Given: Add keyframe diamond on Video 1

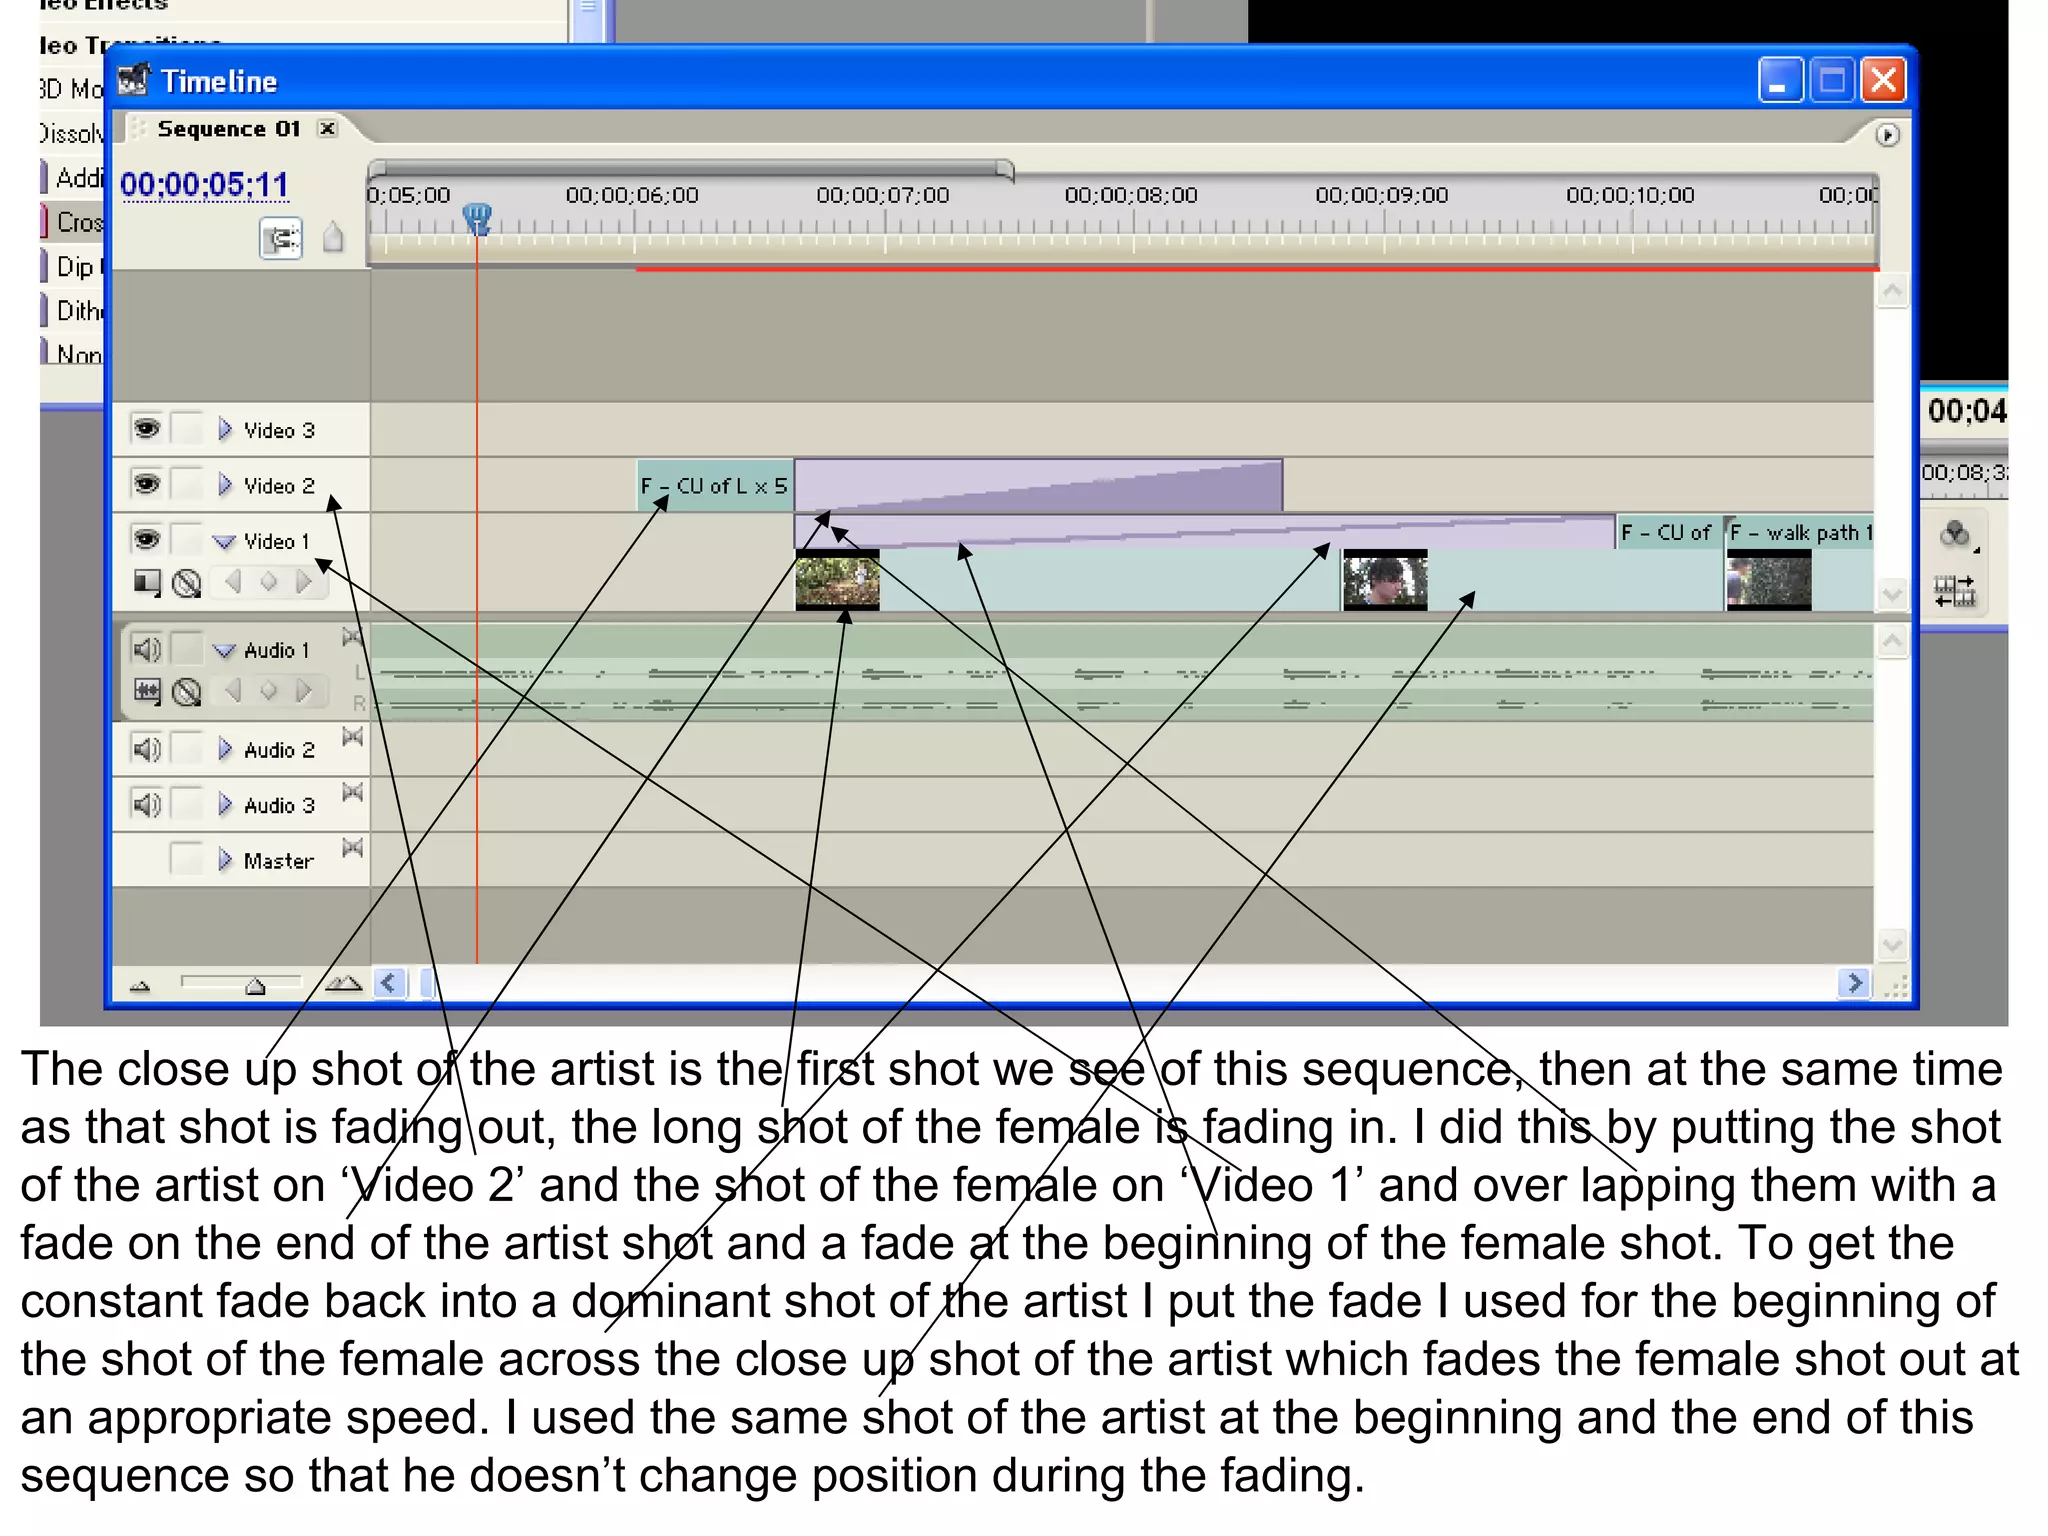Looking at the screenshot, I should click(x=268, y=581).
